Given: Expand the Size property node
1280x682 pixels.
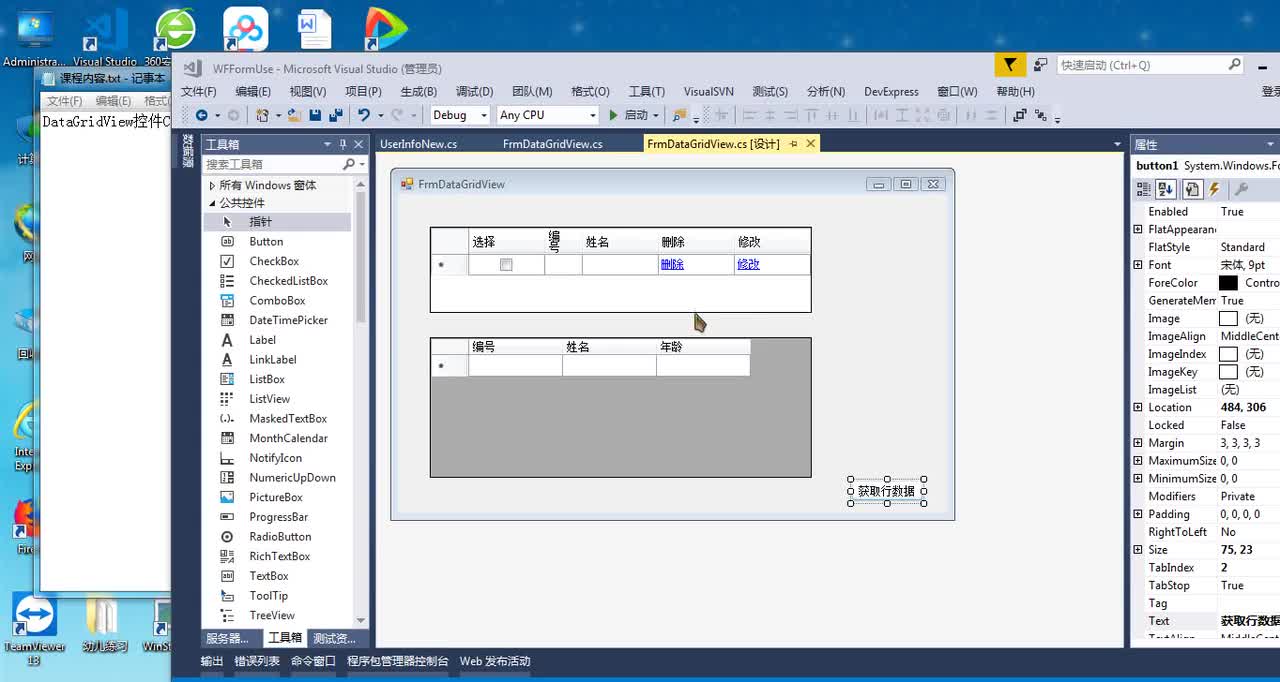Looking at the screenshot, I should coord(1138,550).
